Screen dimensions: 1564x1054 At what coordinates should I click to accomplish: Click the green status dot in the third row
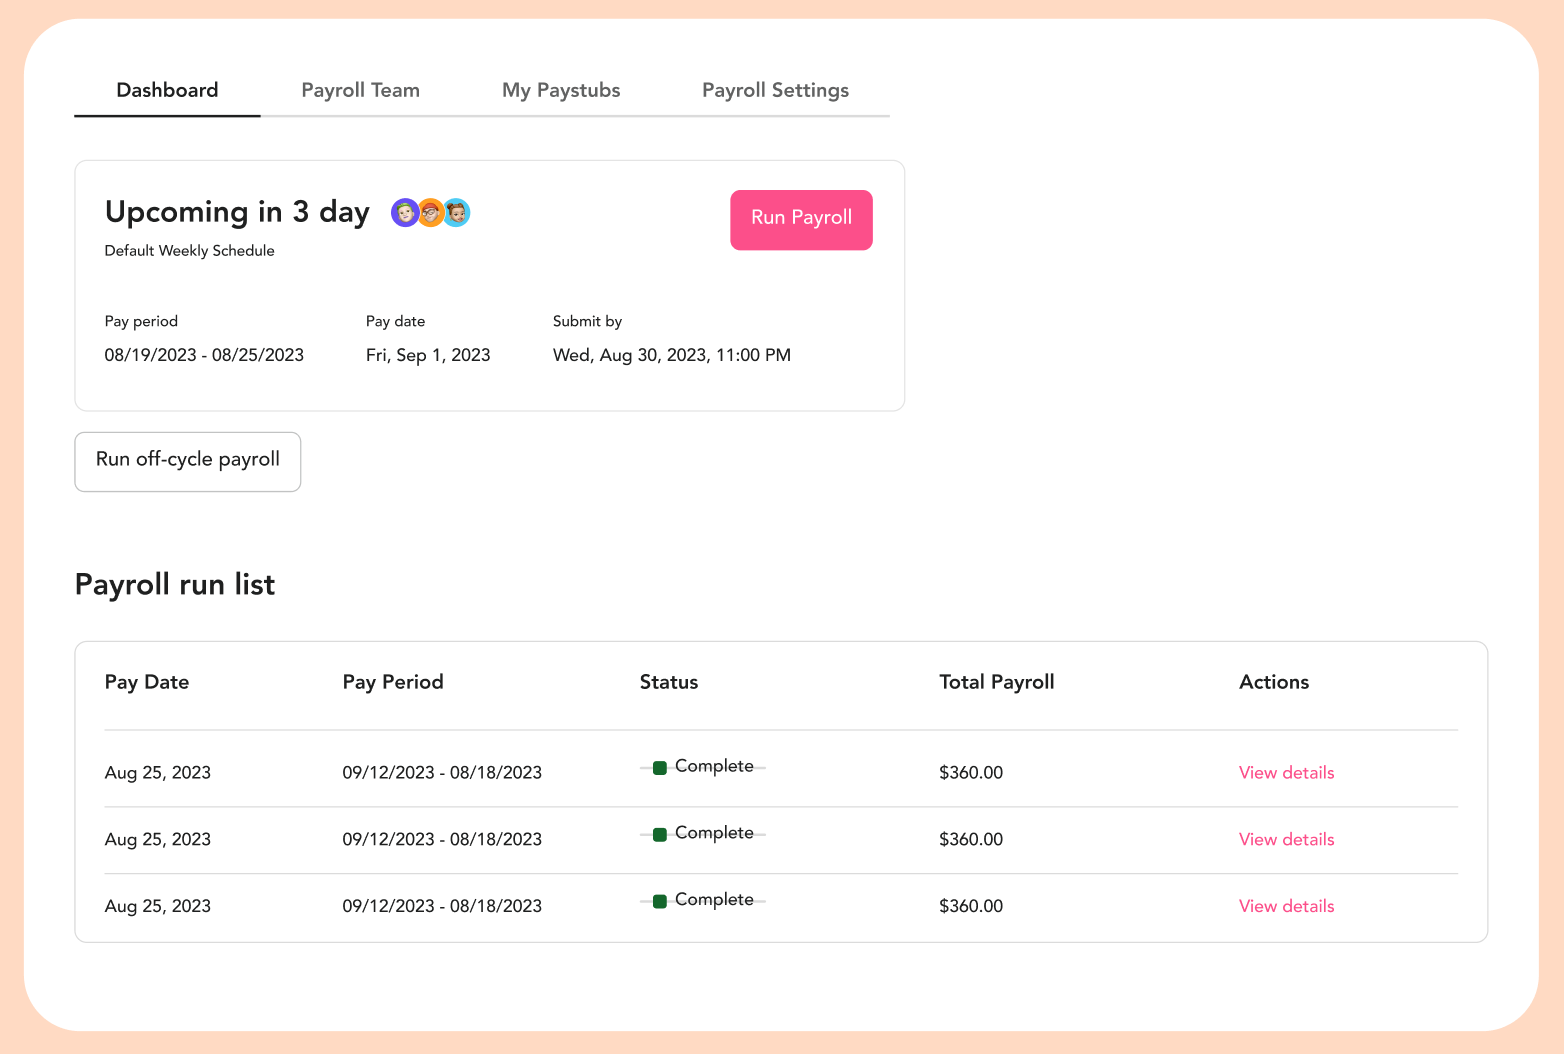pyautogui.click(x=659, y=901)
